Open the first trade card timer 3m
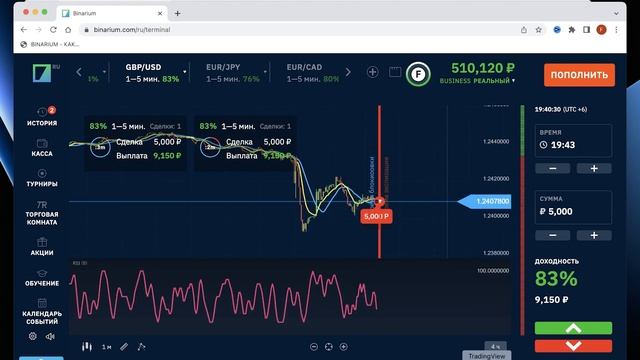Viewport: 640px width, 360px height. (100, 147)
